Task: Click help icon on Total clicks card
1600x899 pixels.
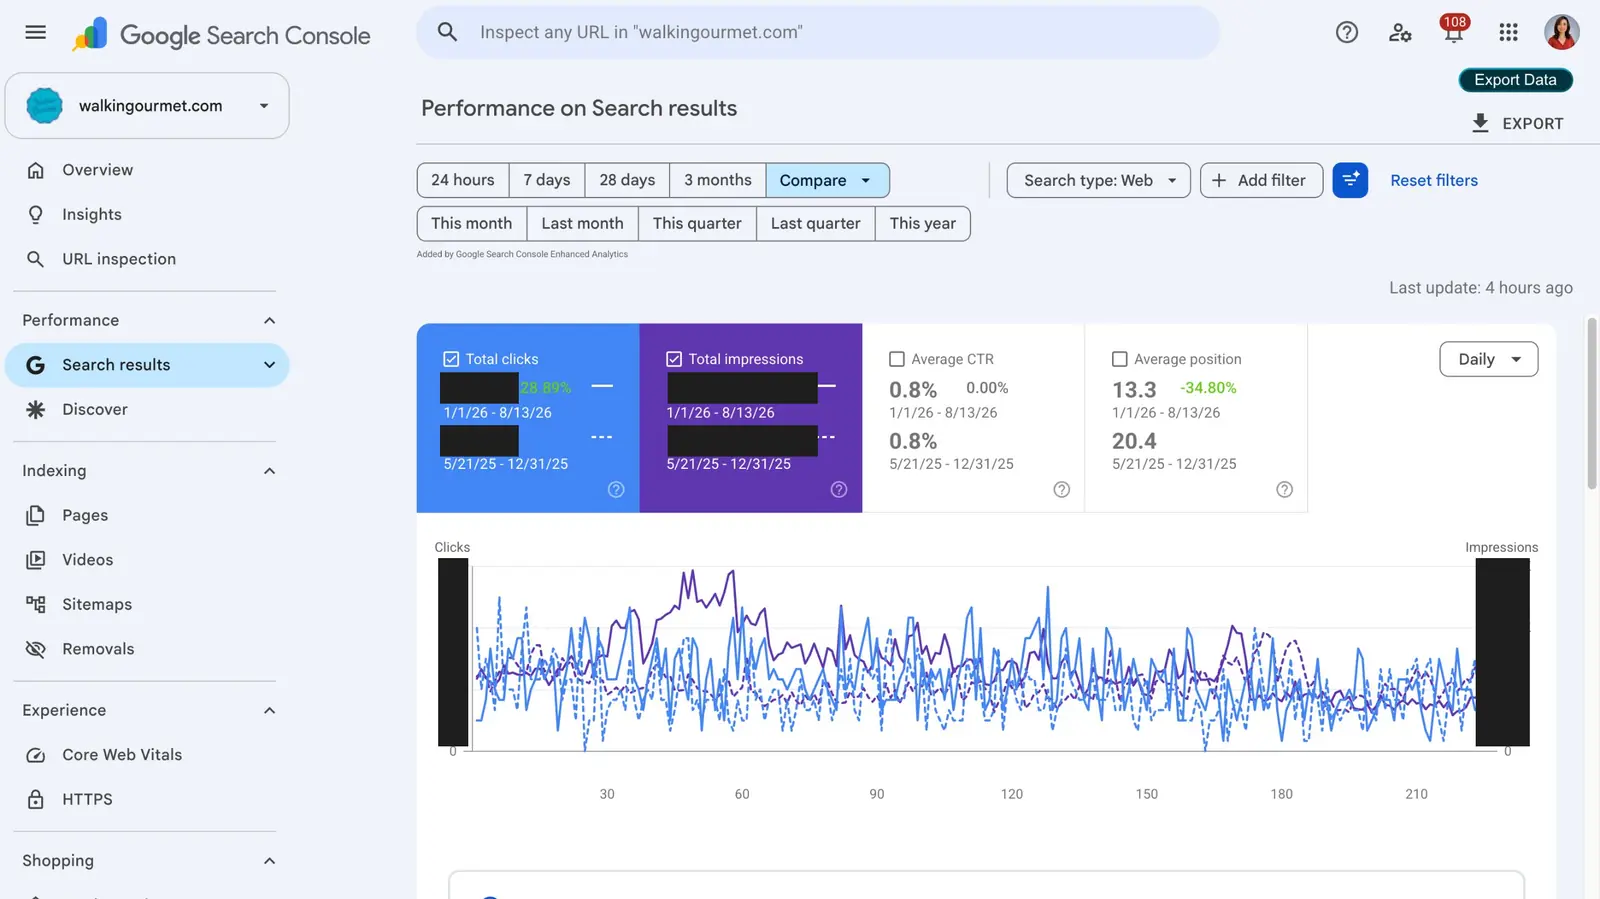Action: pos(616,489)
